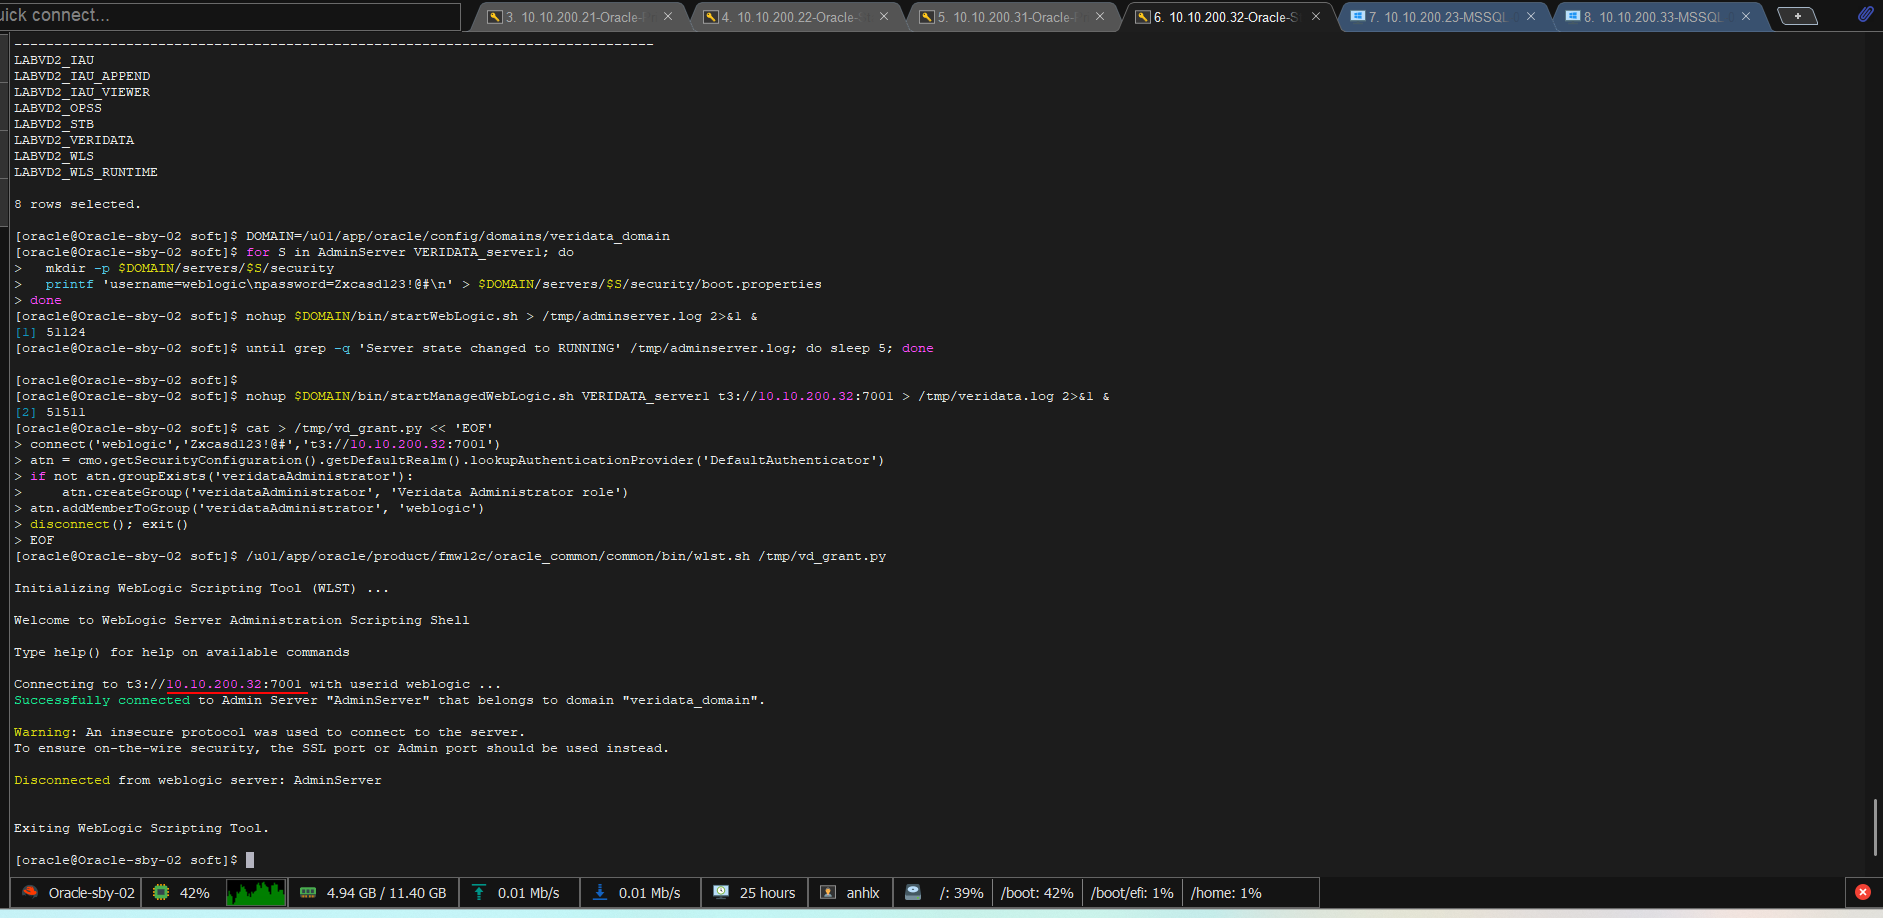This screenshot has height=918, width=1883.
Task: Click the SSH key icon on tab 6
Action: coord(1143,17)
